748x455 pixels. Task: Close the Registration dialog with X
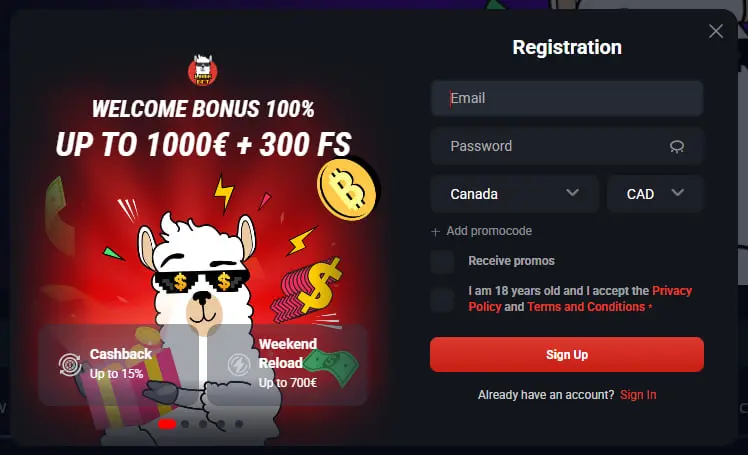point(716,31)
